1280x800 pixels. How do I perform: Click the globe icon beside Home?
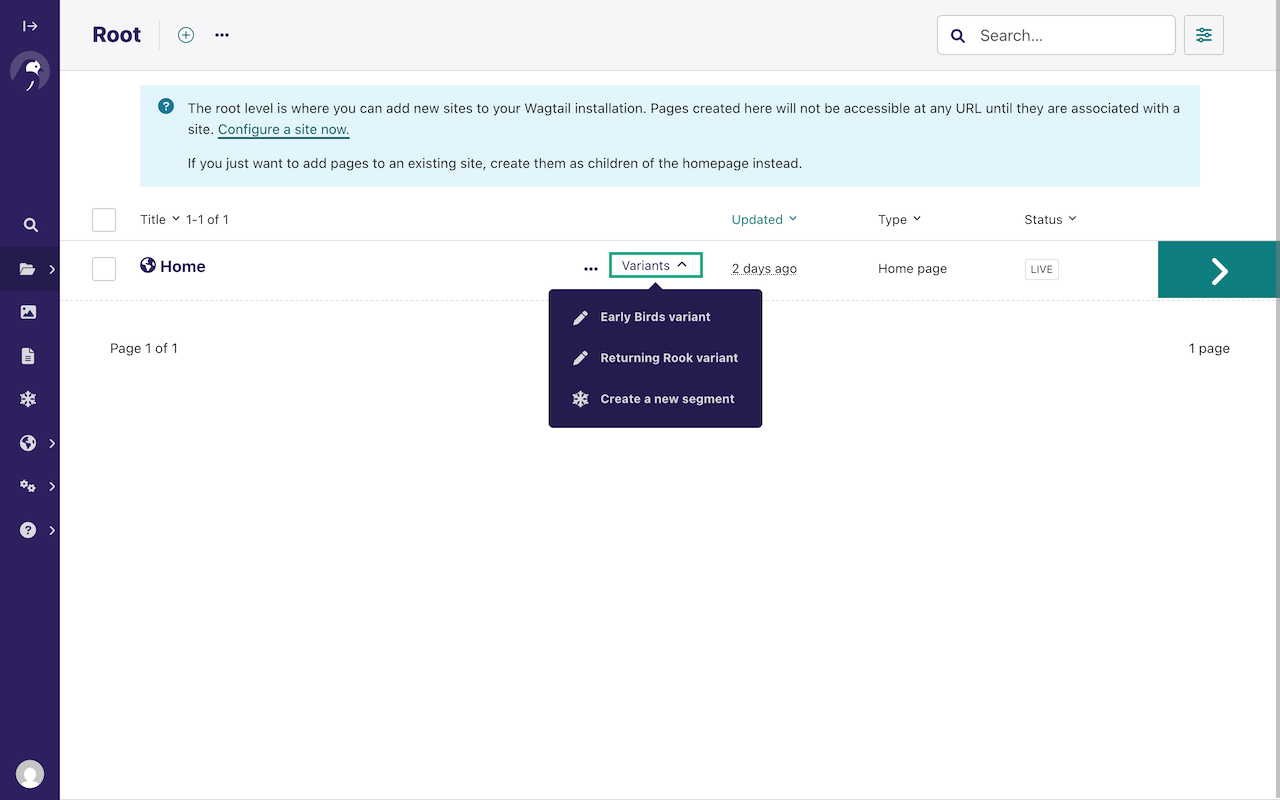148,265
